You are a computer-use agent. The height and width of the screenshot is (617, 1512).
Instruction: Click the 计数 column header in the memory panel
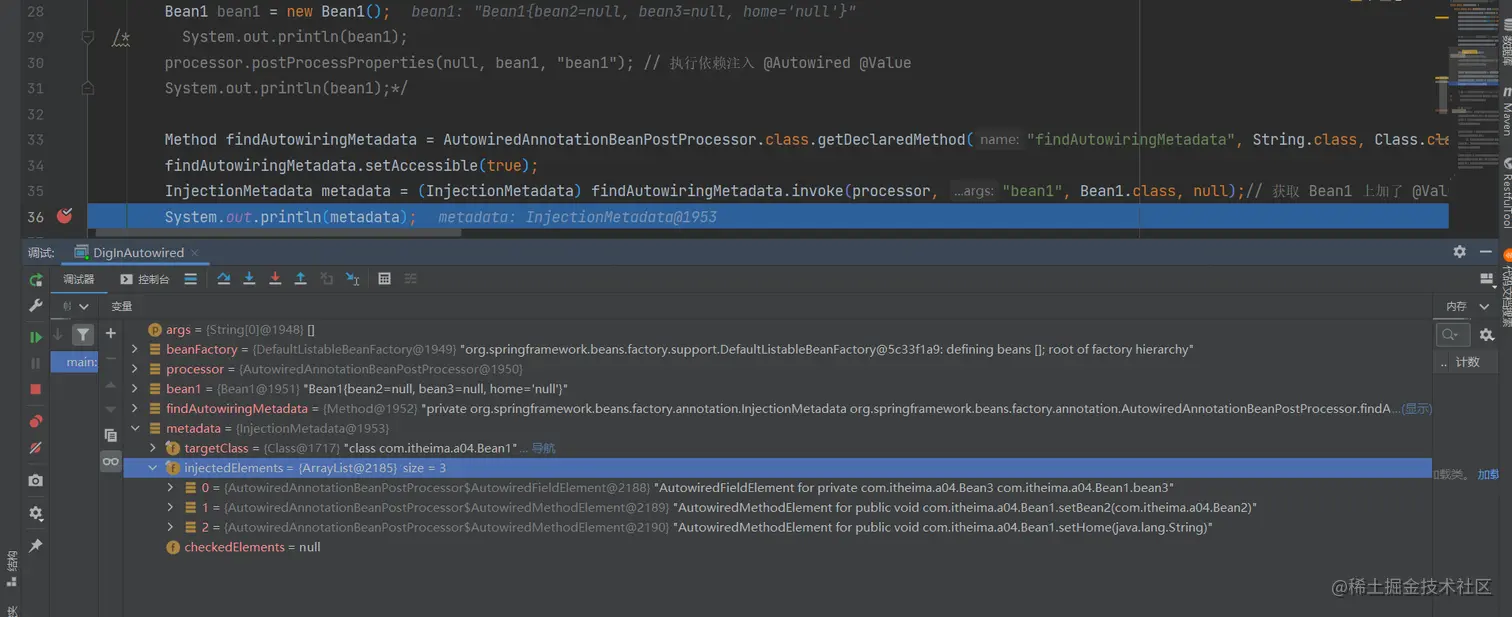point(1468,362)
